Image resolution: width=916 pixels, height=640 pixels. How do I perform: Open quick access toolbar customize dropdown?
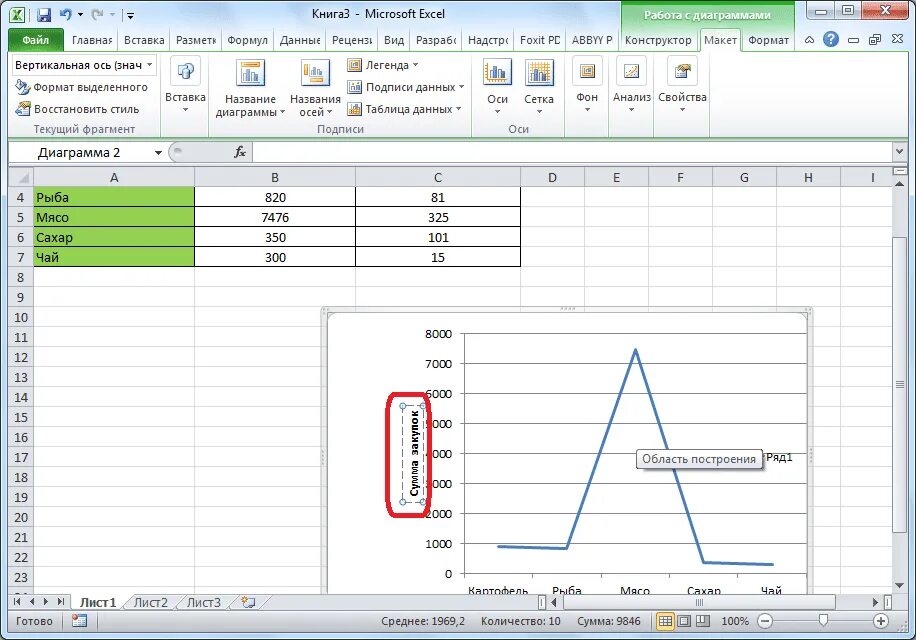coord(130,16)
